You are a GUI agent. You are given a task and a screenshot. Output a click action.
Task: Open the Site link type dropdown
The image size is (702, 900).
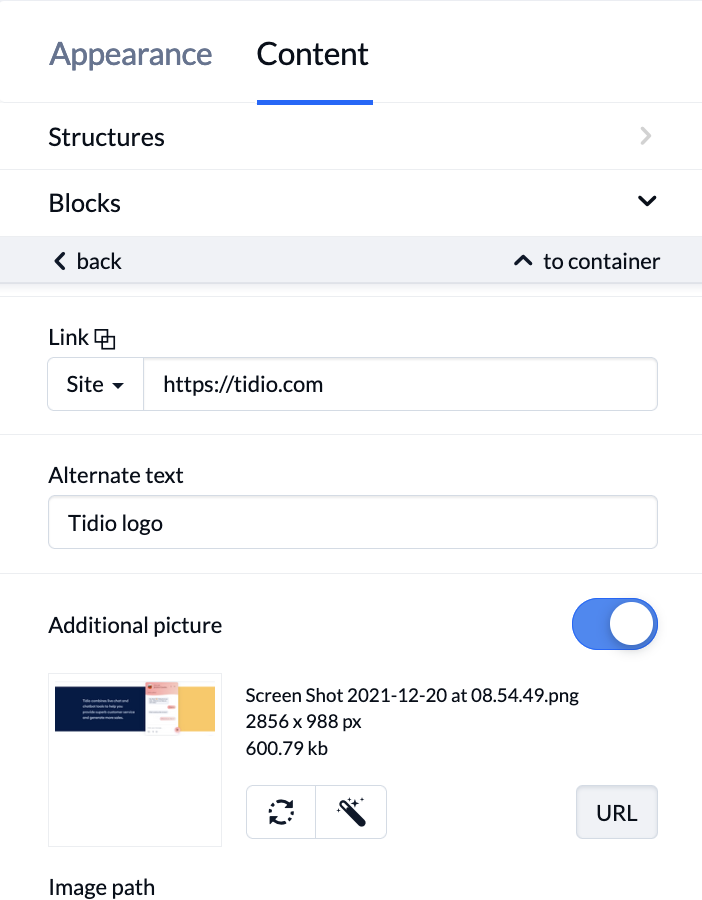(95, 384)
